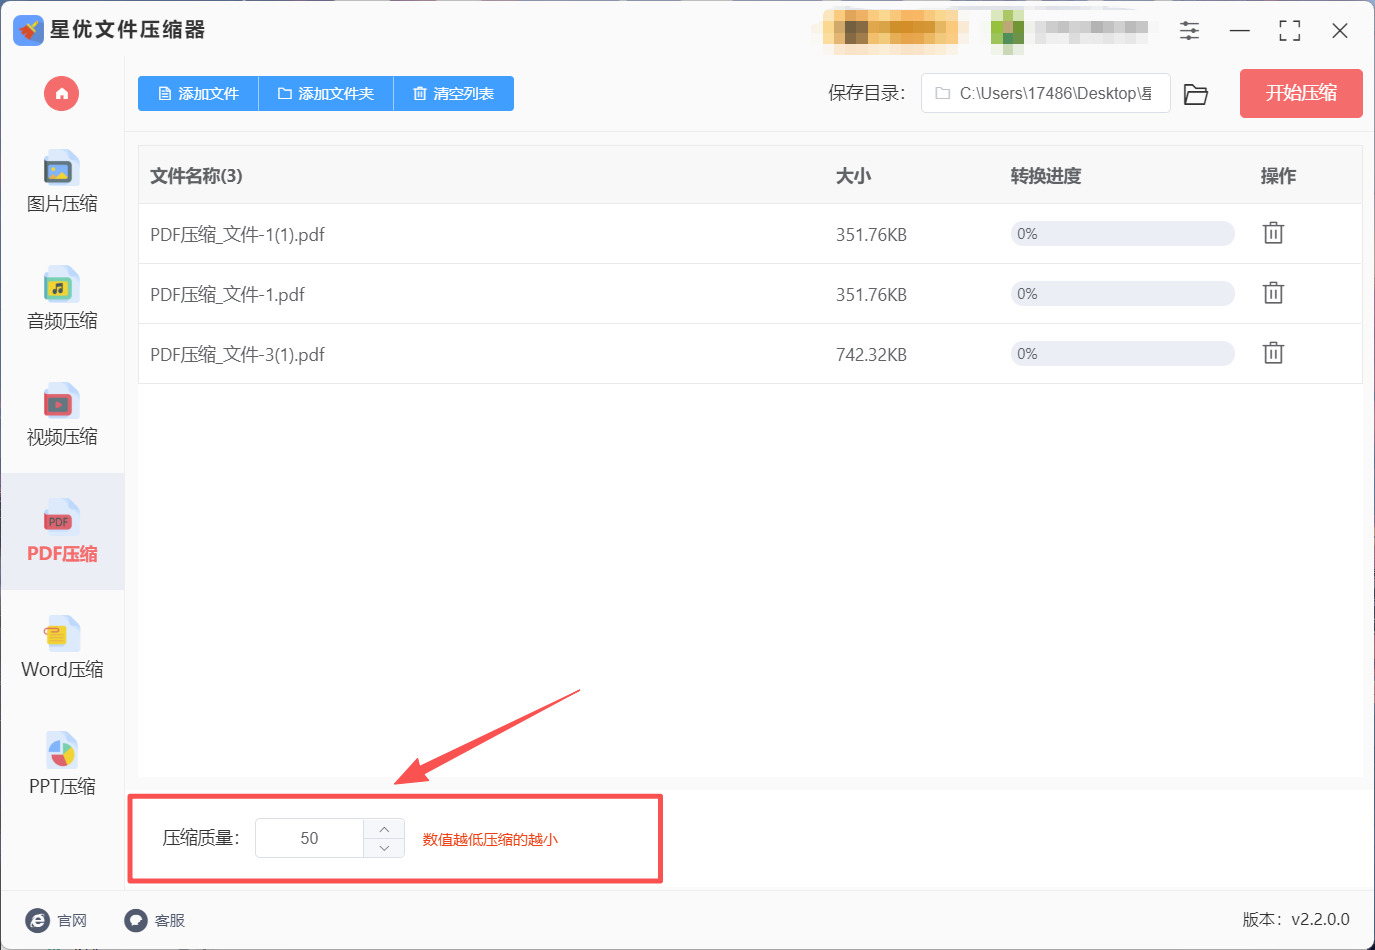The height and width of the screenshot is (950, 1375).
Task: Click the version text v2.2.0.0
Action: 1320,919
